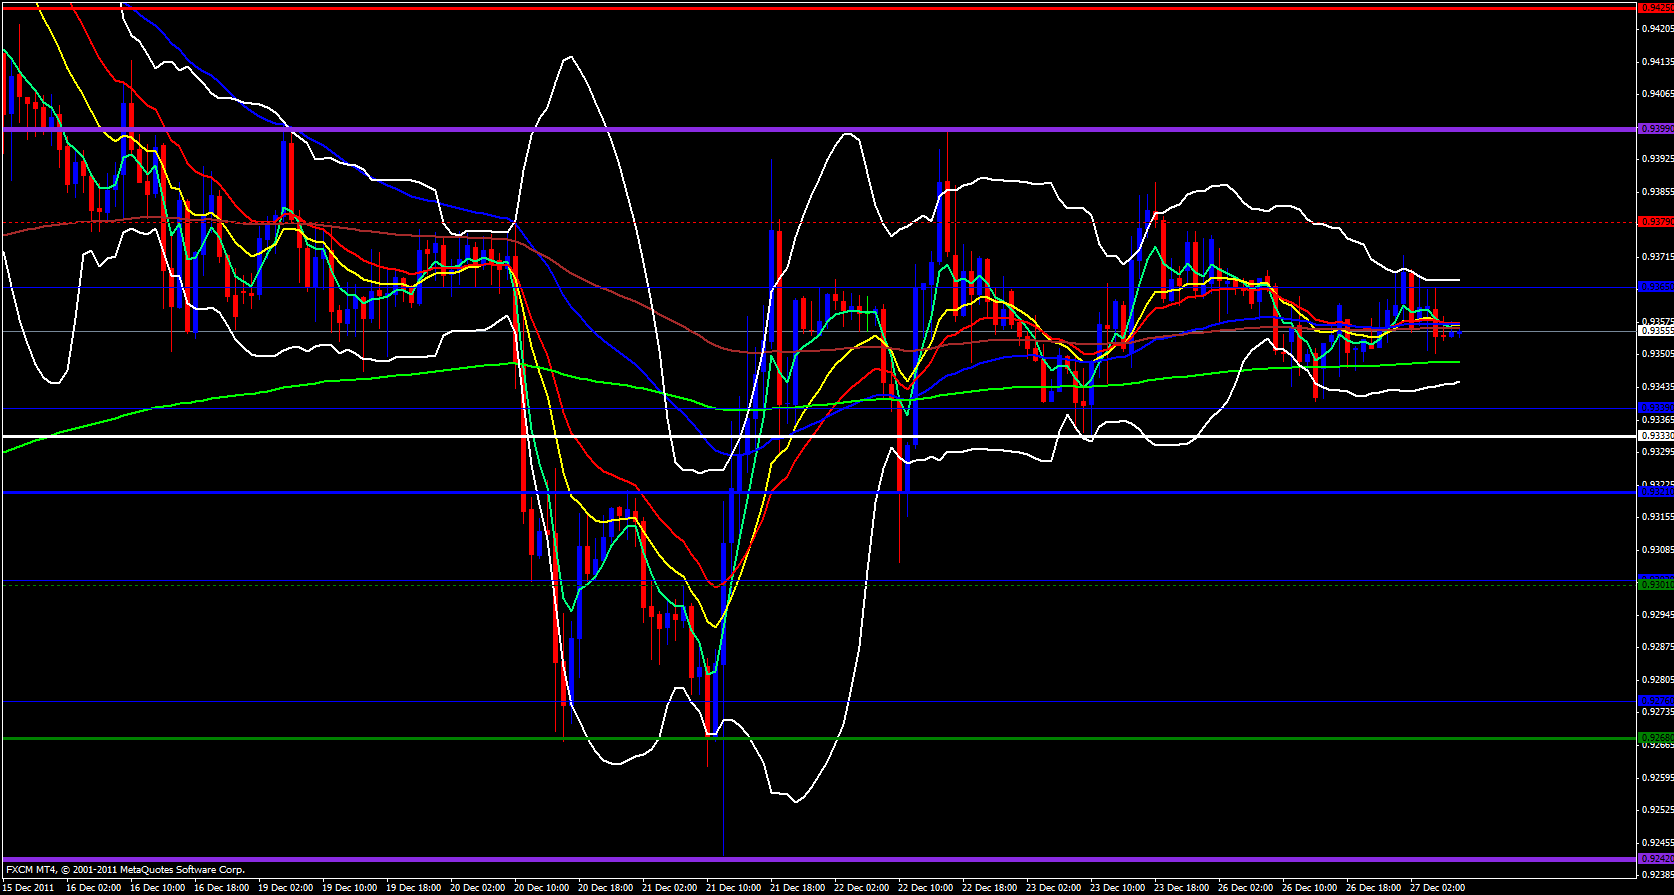Select the blue 0.9365 price label
The width and height of the screenshot is (1674, 895).
pyautogui.click(x=1654, y=287)
